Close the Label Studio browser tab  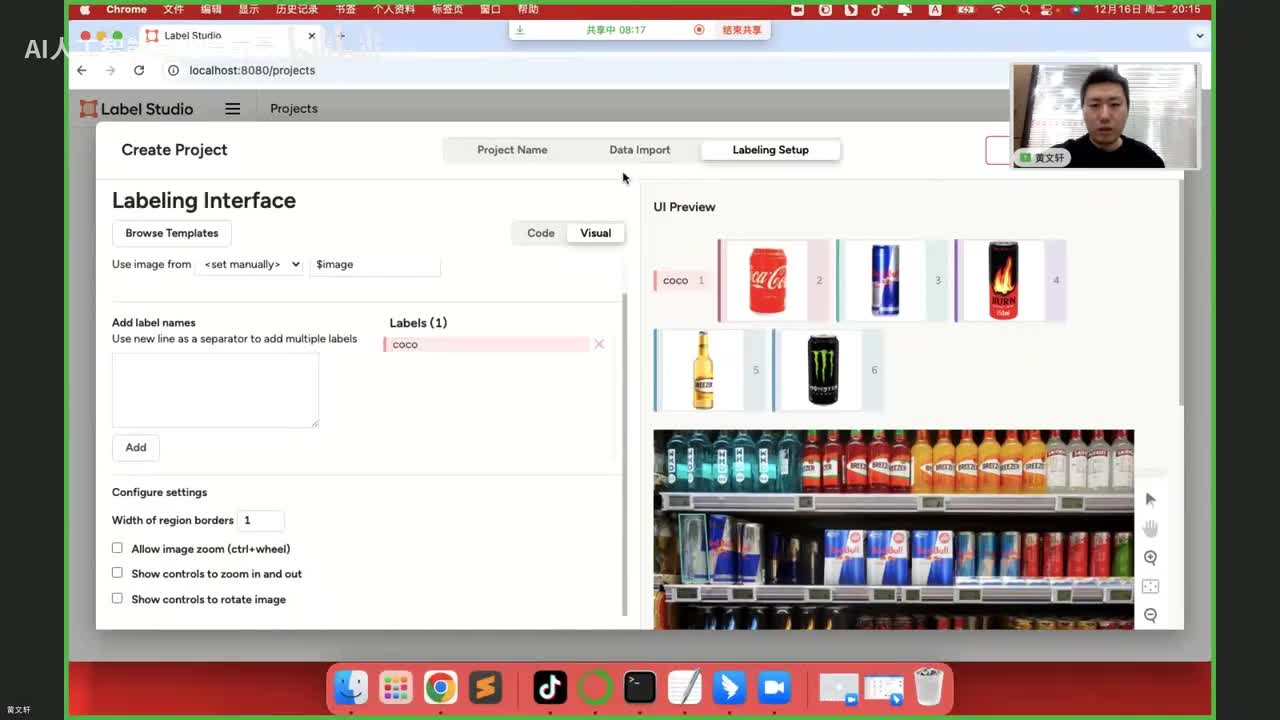[x=312, y=36]
